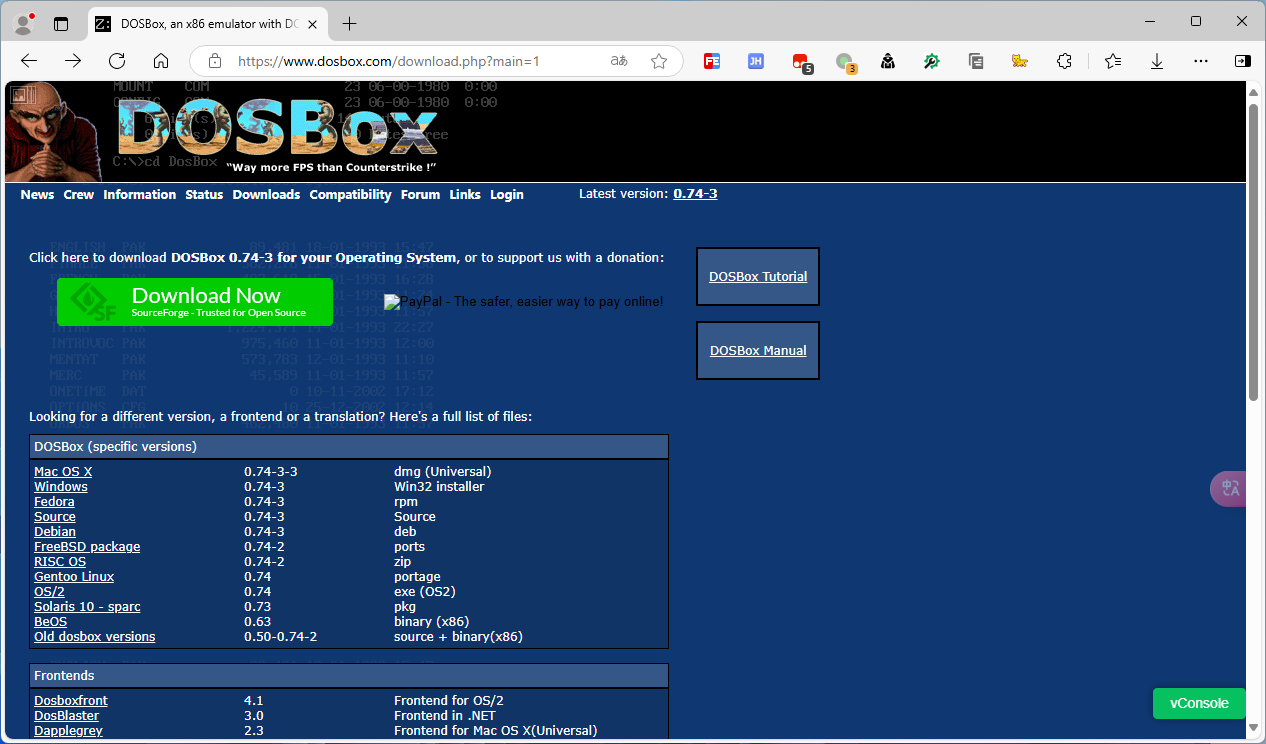The height and width of the screenshot is (744, 1266).
Task: Open the RISC OS zip link
Action: pos(60,562)
